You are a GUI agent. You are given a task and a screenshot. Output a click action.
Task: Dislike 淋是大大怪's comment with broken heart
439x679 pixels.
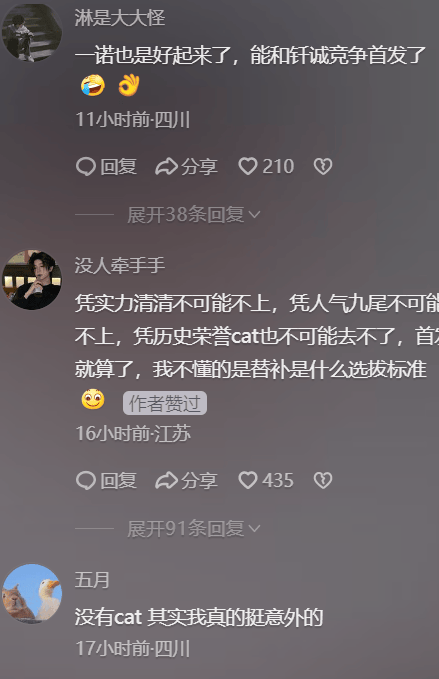(x=323, y=166)
